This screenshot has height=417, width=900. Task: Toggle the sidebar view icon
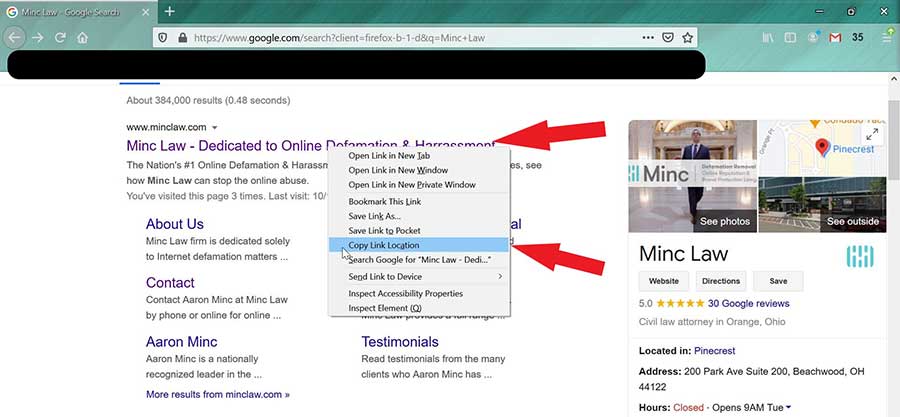tap(790, 37)
